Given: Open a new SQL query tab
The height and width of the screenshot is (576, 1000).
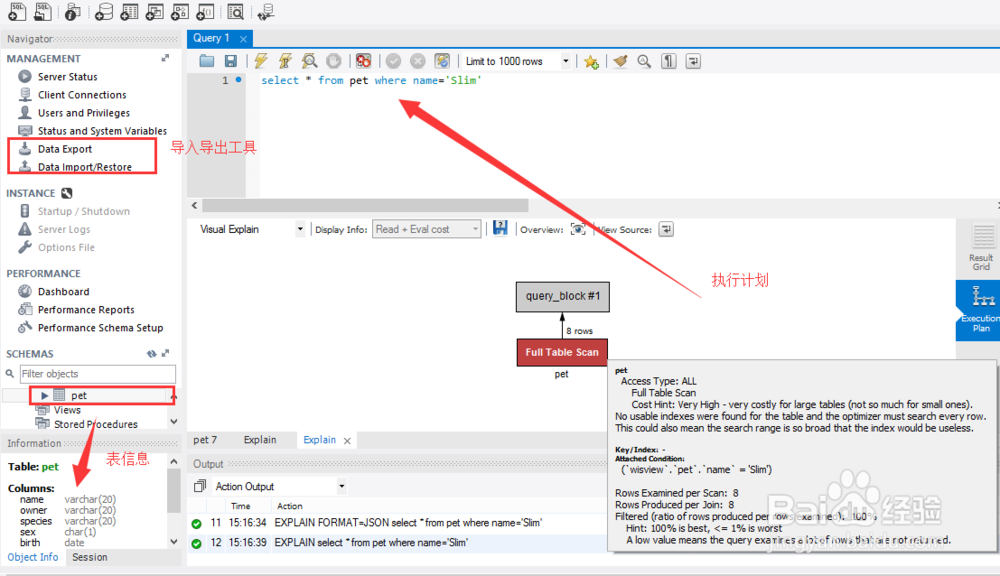Looking at the screenshot, I should pos(16,11).
